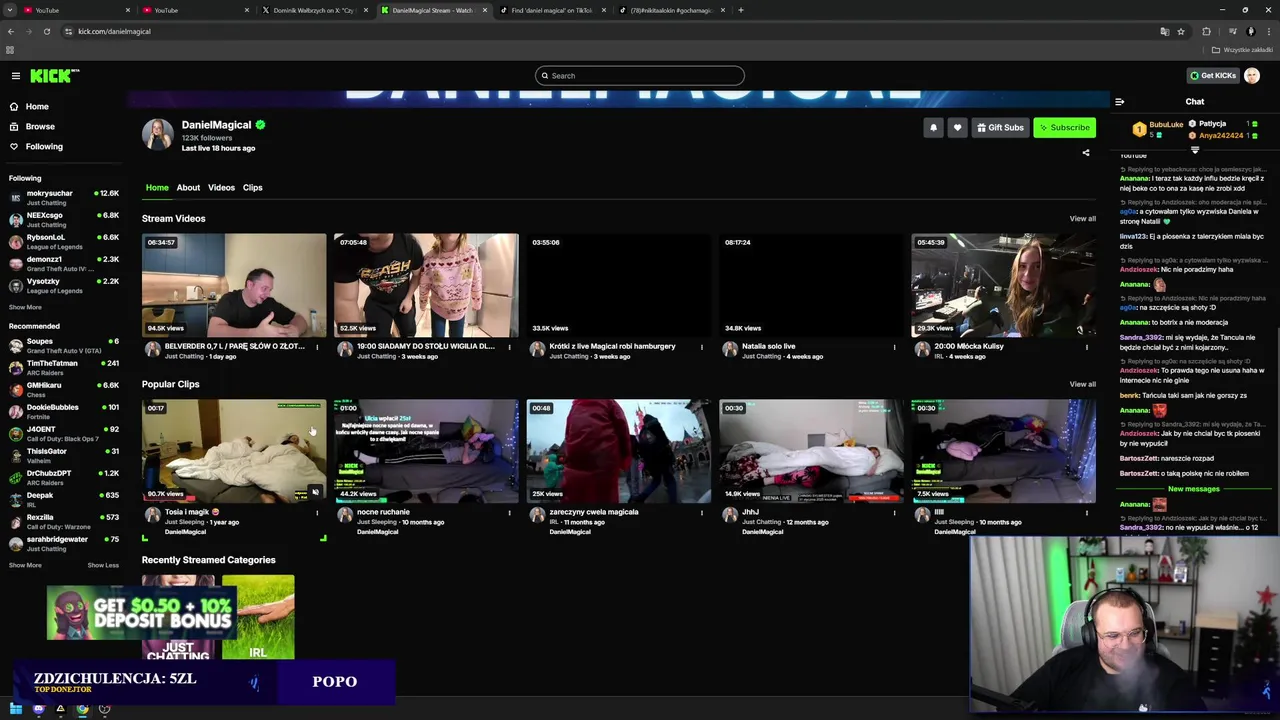Open options for Natalia solo live video
The image size is (1280, 720).
tap(894, 347)
